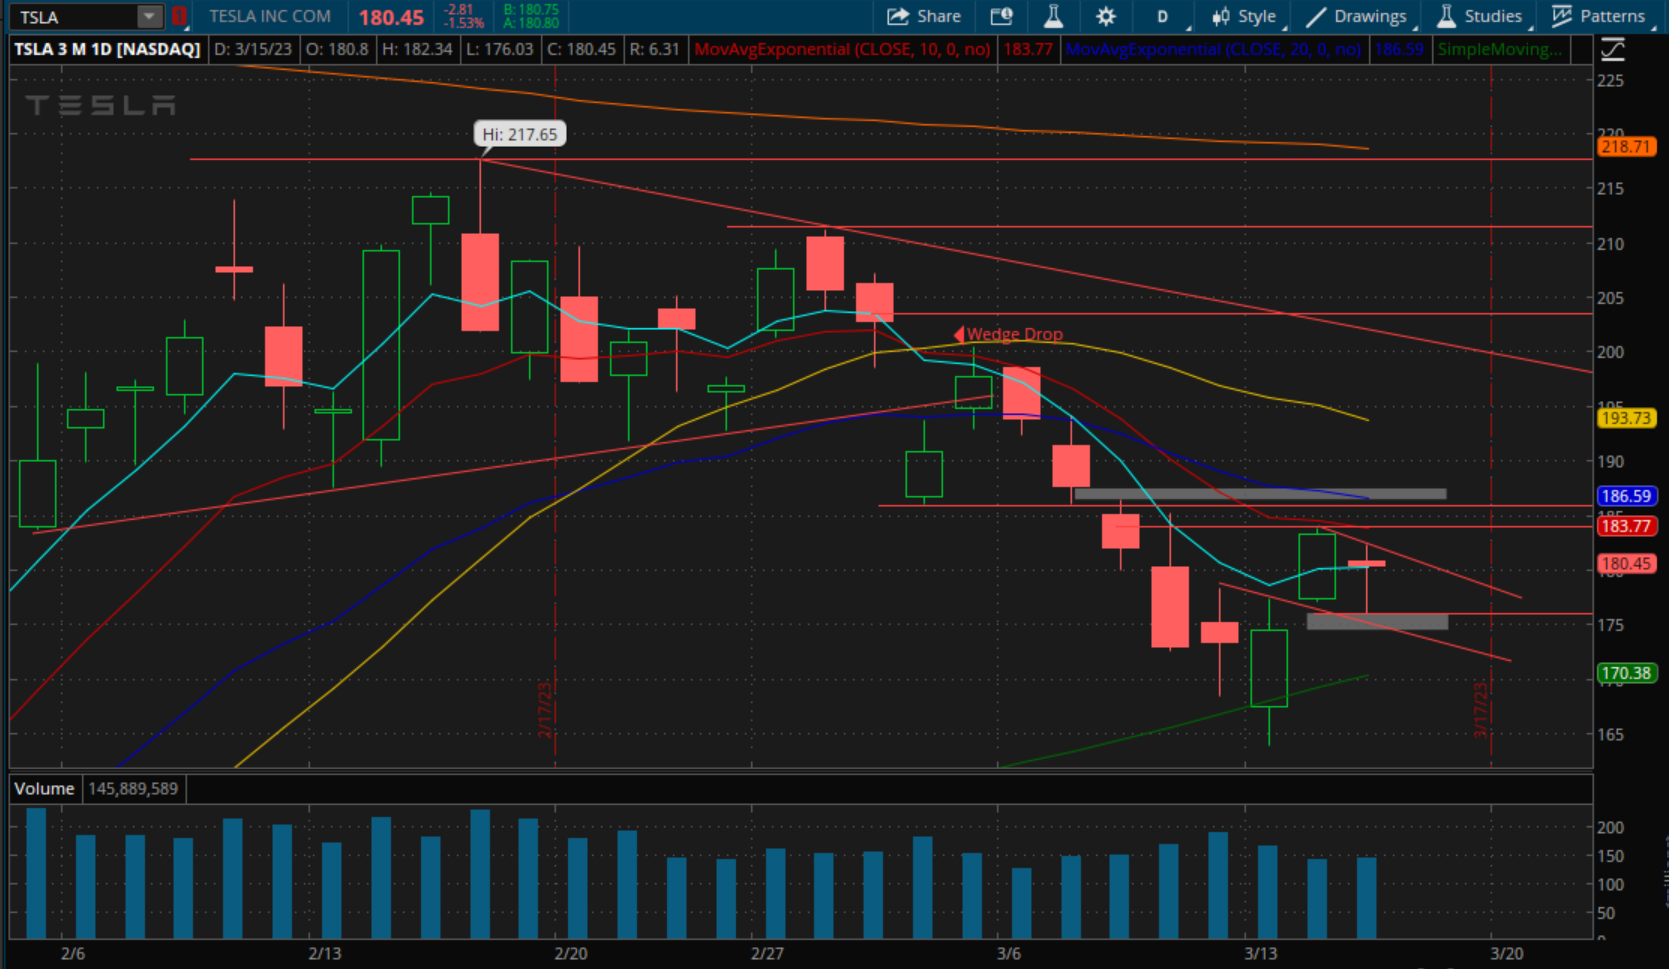Click the 3/13 date on time axis
Screen dimensions: 1669x969
coord(1261,954)
